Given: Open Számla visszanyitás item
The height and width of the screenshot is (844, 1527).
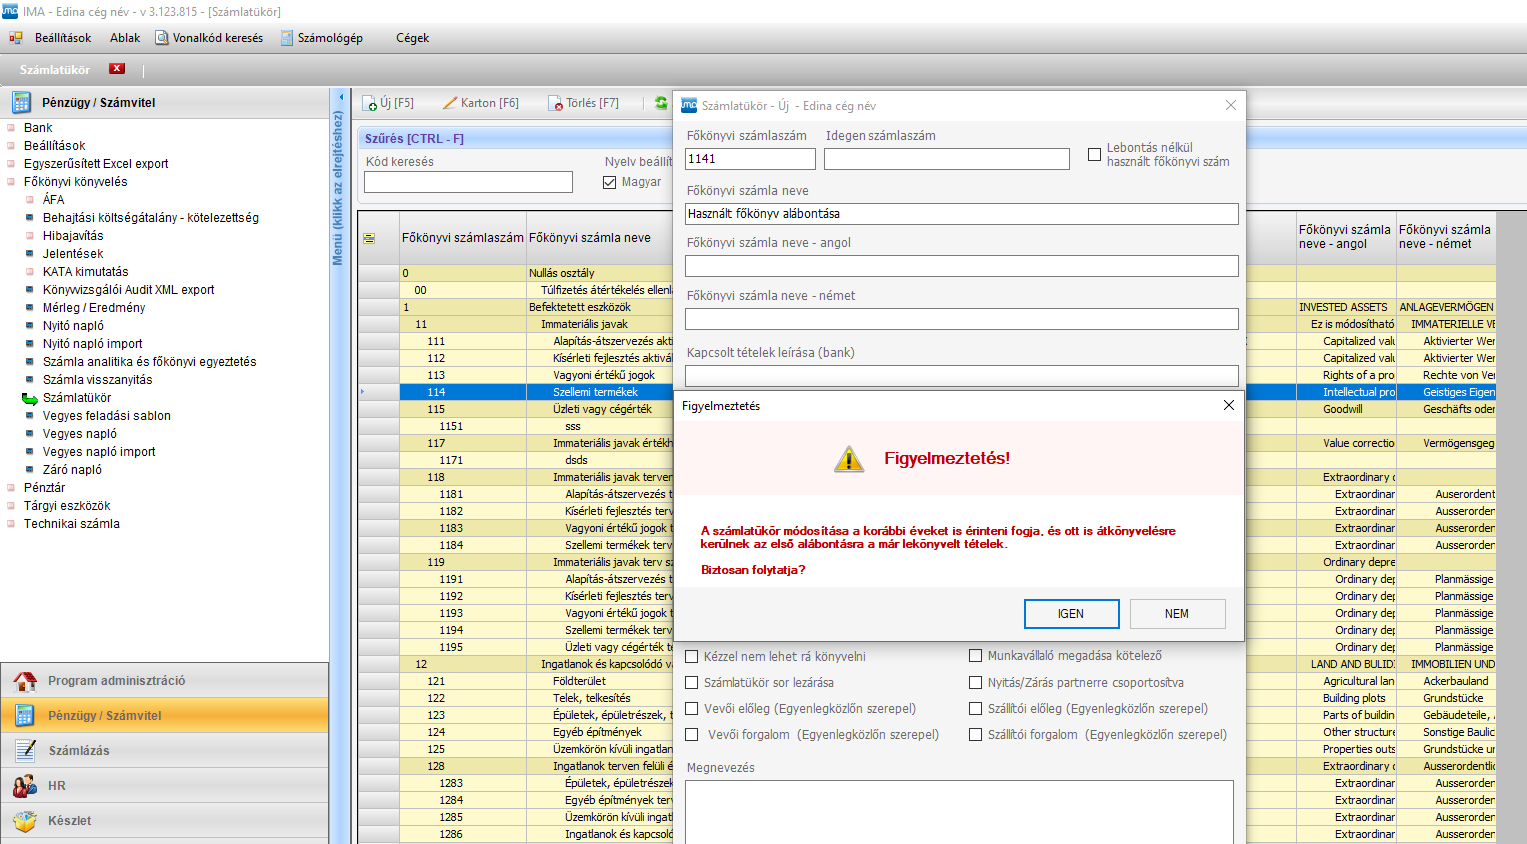Looking at the screenshot, I should click(x=98, y=380).
